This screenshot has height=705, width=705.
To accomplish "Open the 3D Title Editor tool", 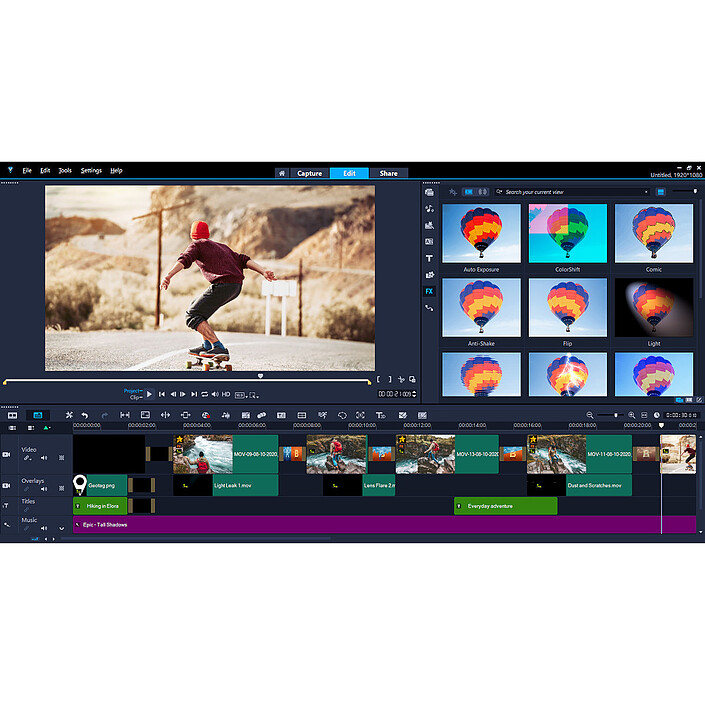I will click(380, 415).
